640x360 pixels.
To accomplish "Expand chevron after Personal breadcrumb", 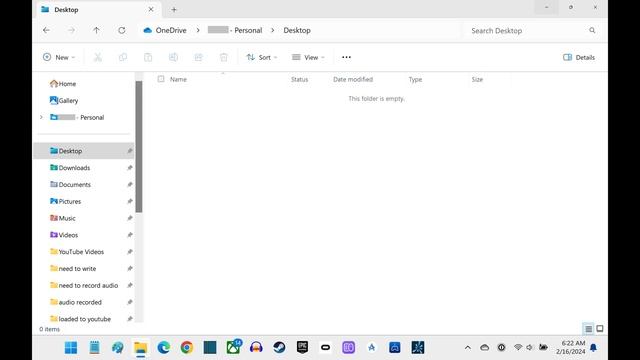I will click(273, 30).
